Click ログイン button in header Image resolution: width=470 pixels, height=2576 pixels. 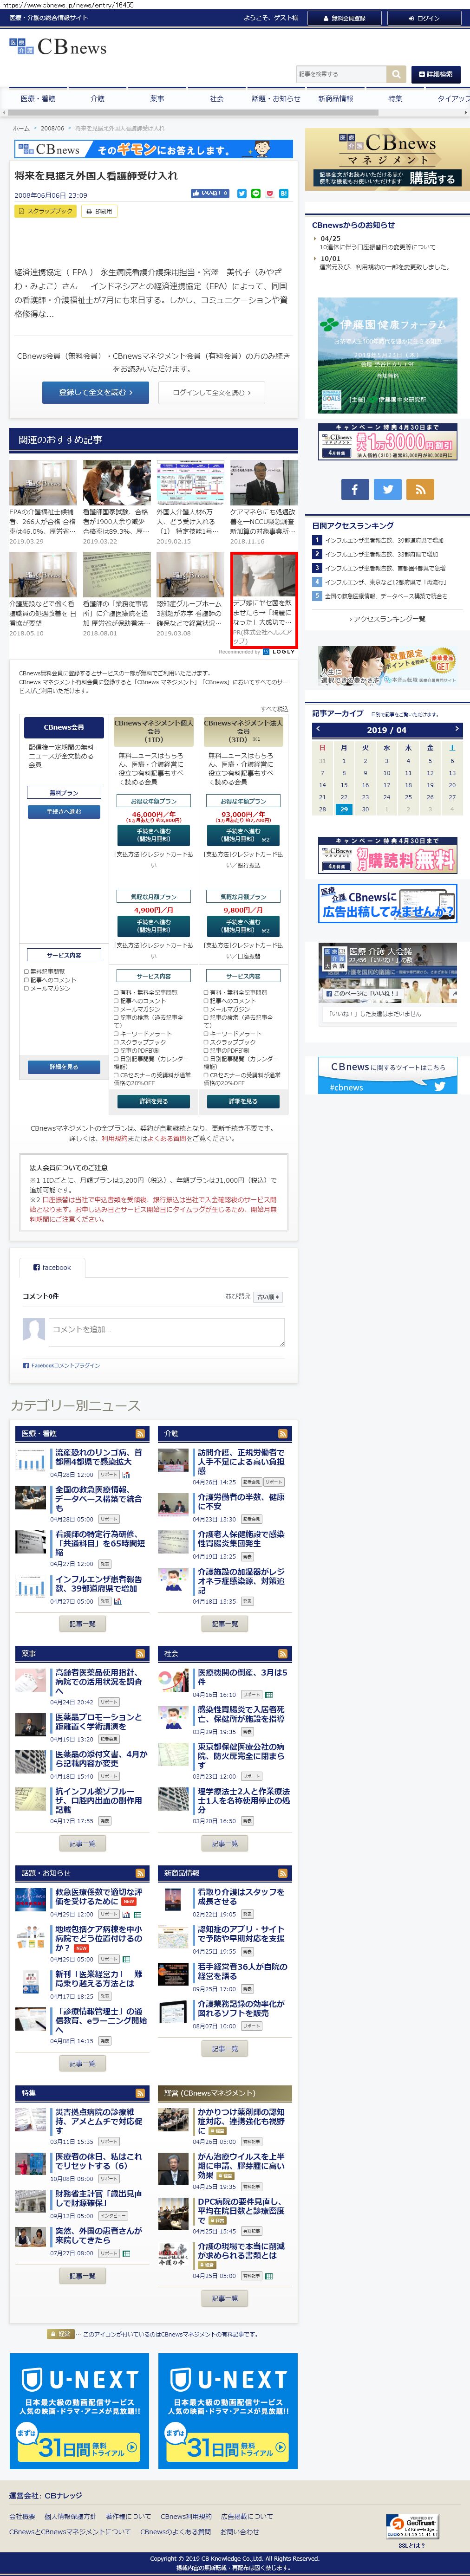424,18
